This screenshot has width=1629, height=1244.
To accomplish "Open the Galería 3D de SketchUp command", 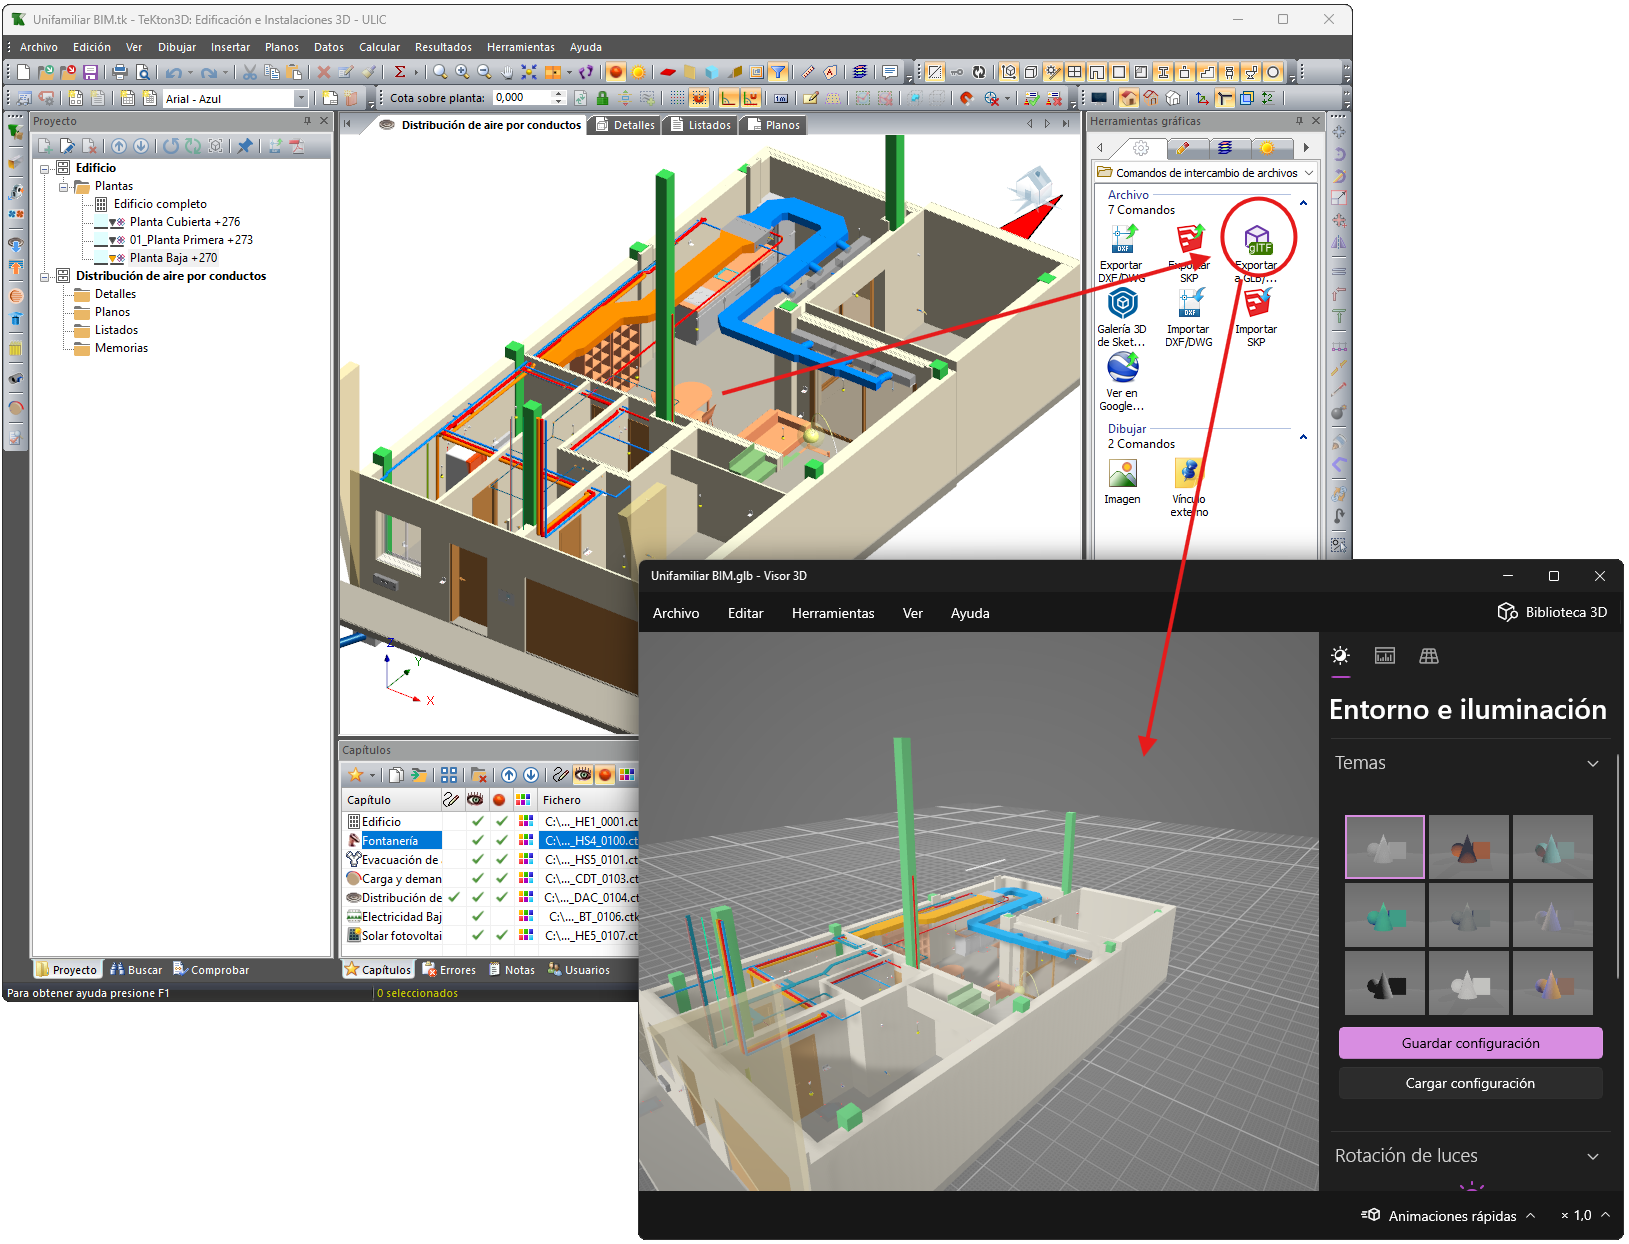I will tap(1122, 304).
